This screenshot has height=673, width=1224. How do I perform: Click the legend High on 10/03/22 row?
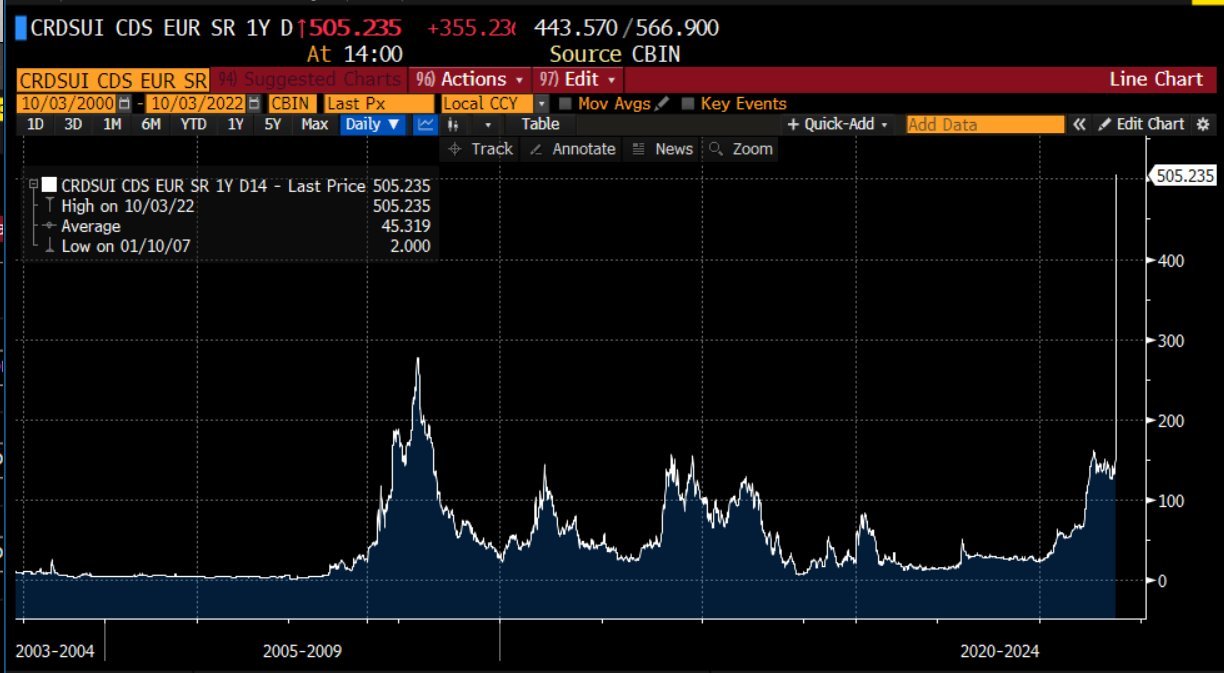click(236, 206)
